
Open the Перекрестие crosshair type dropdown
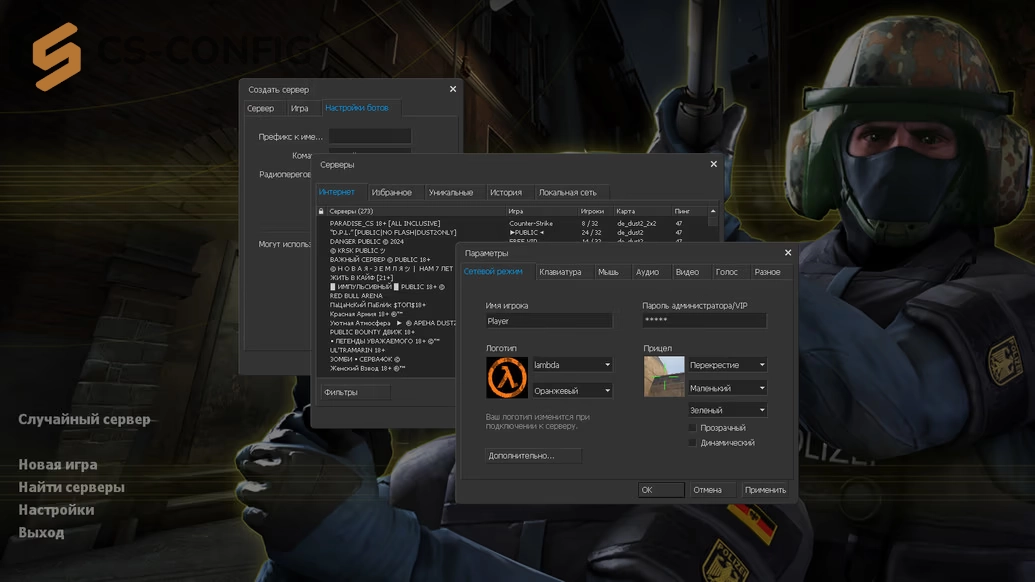[x=727, y=365]
